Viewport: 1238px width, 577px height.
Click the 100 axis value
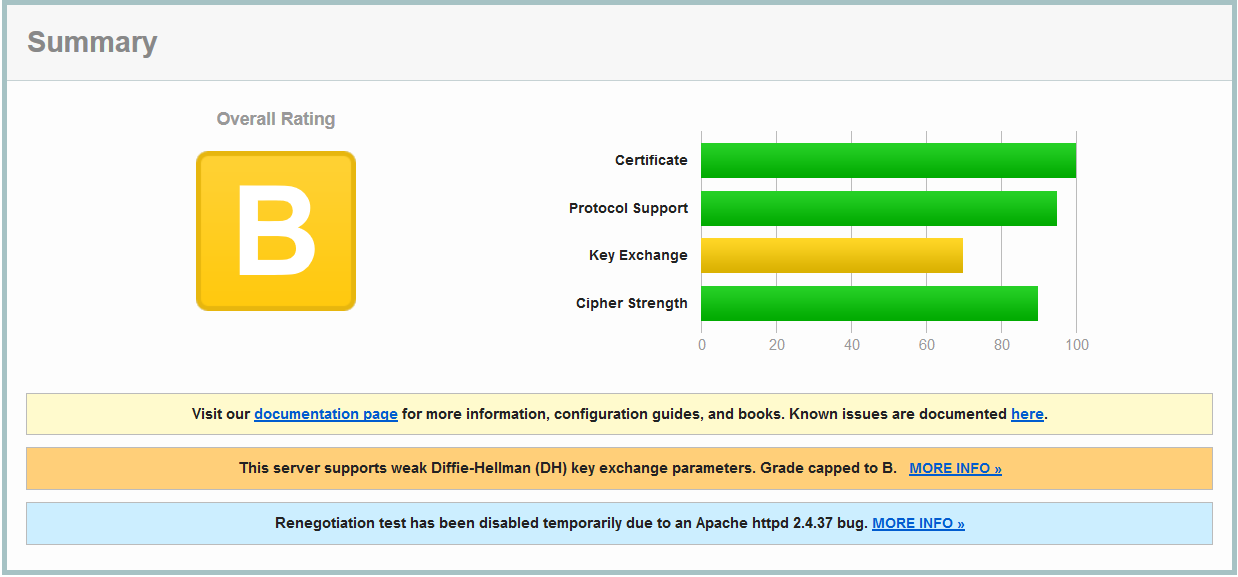click(1076, 345)
